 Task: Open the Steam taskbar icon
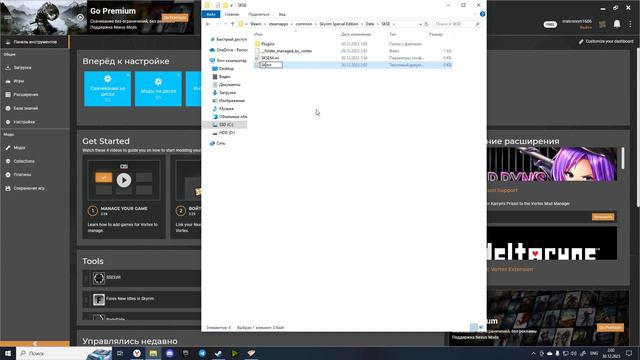pyautogui.click(x=218, y=353)
